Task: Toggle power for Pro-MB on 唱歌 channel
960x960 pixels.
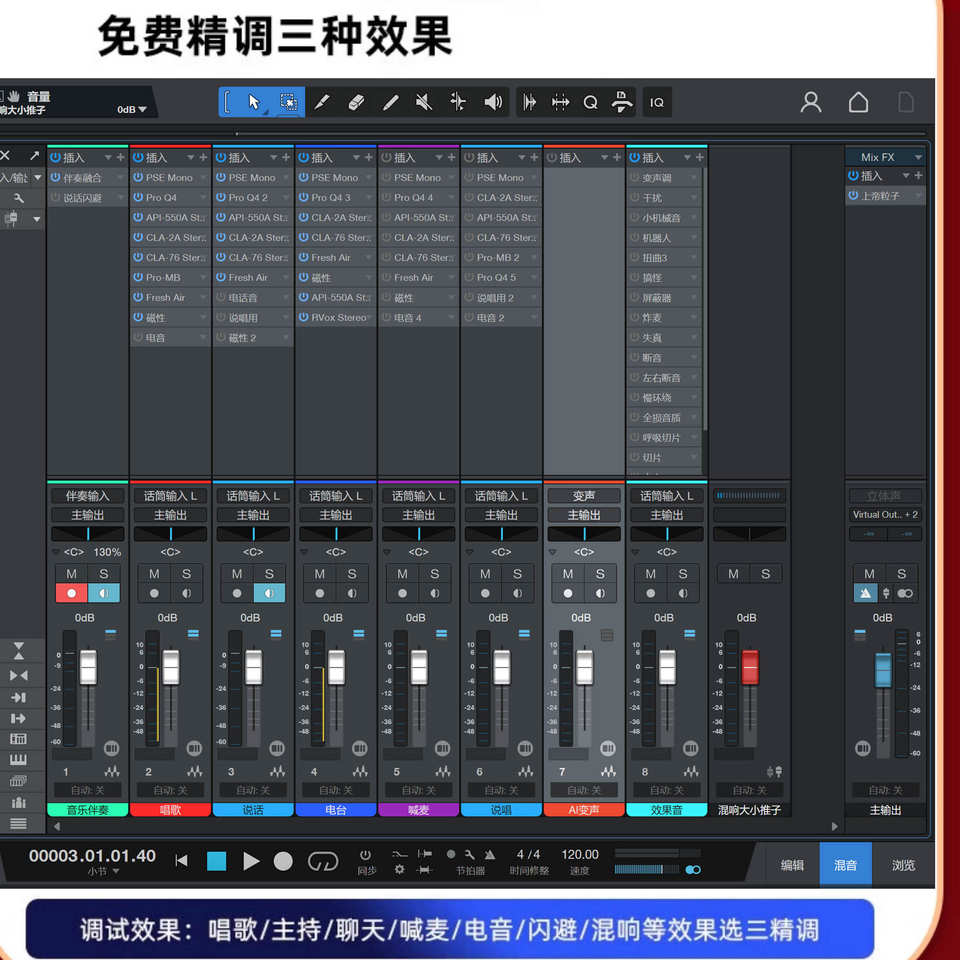Action: coord(138,278)
